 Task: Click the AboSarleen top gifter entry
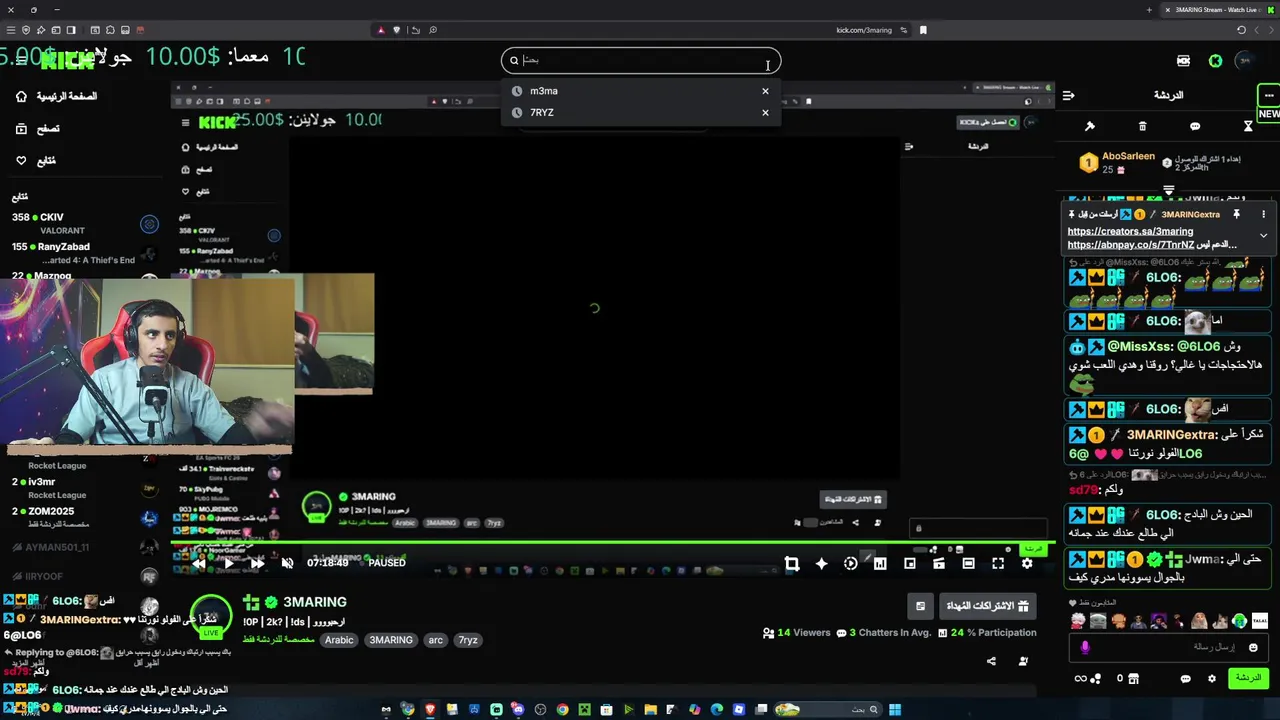pos(1119,163)
